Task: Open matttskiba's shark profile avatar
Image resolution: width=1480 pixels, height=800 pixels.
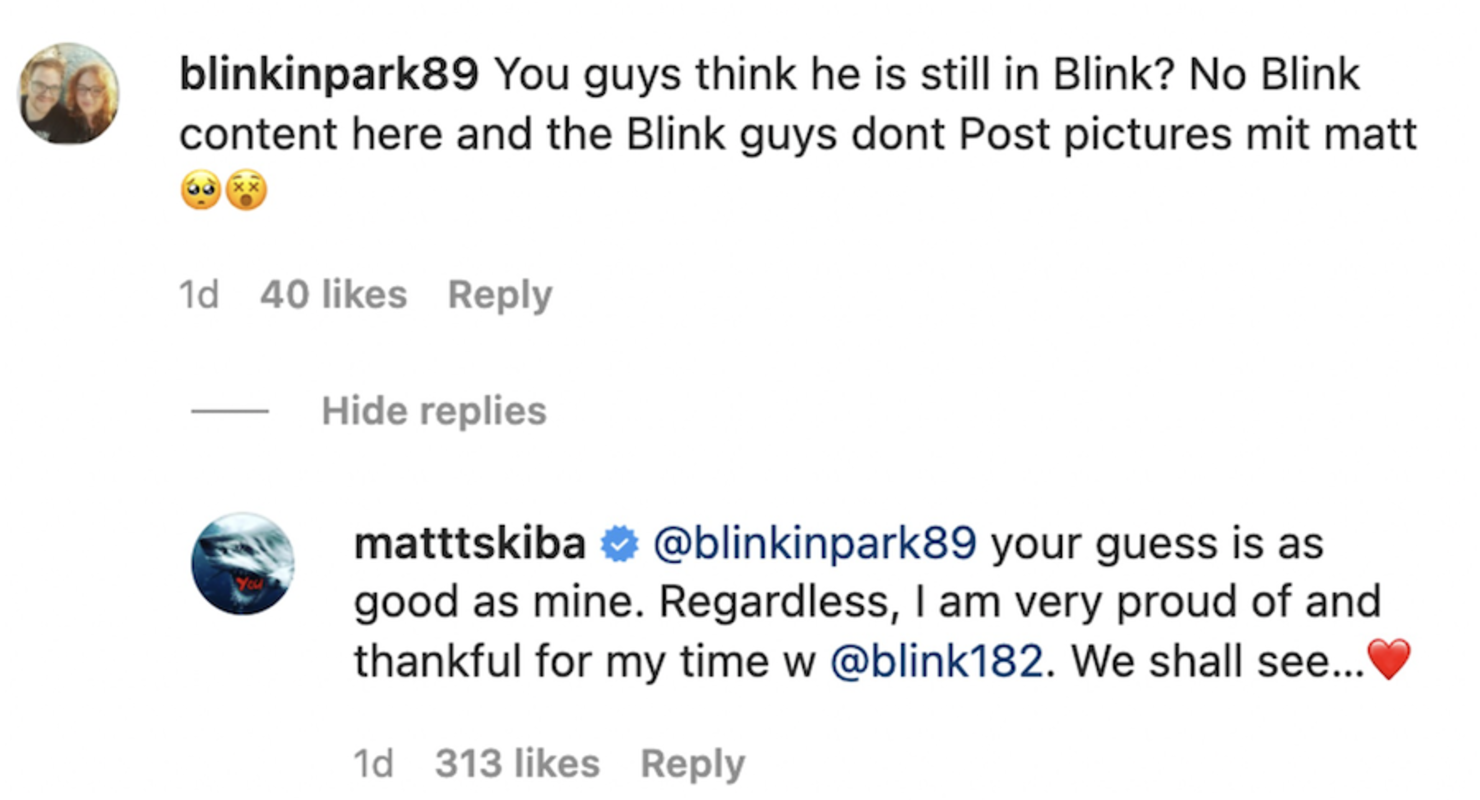Action: pyautogui.click(x=243, y=564)
